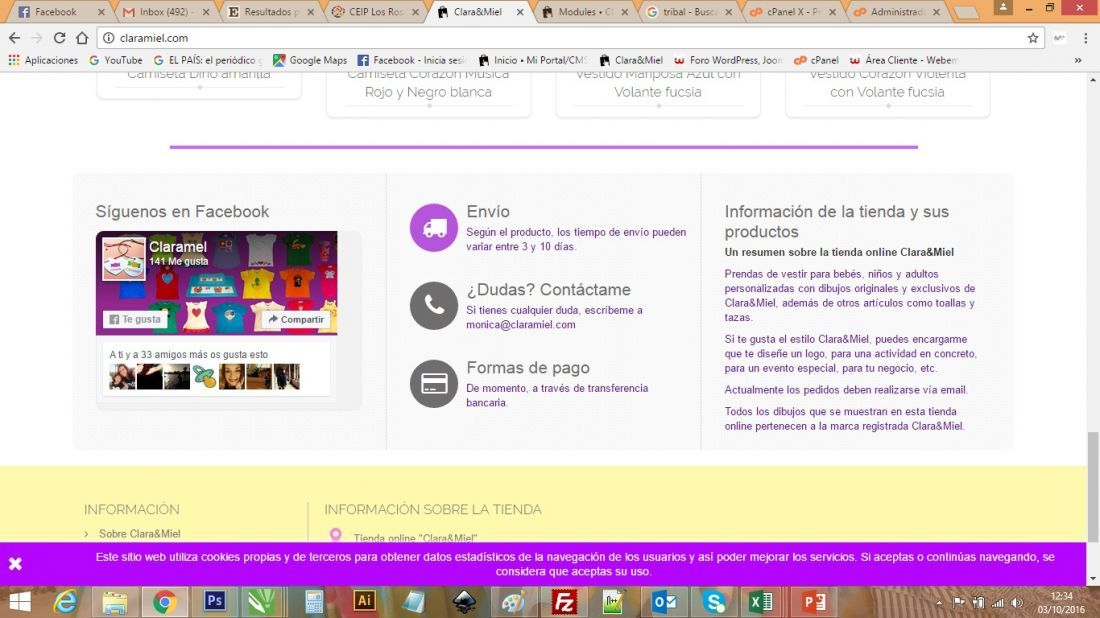Viewport: 1100px width, 618px height.
Task: Click the phone icon beside ¿Dudas? Contáctame
Action: (x=434, y=306)
